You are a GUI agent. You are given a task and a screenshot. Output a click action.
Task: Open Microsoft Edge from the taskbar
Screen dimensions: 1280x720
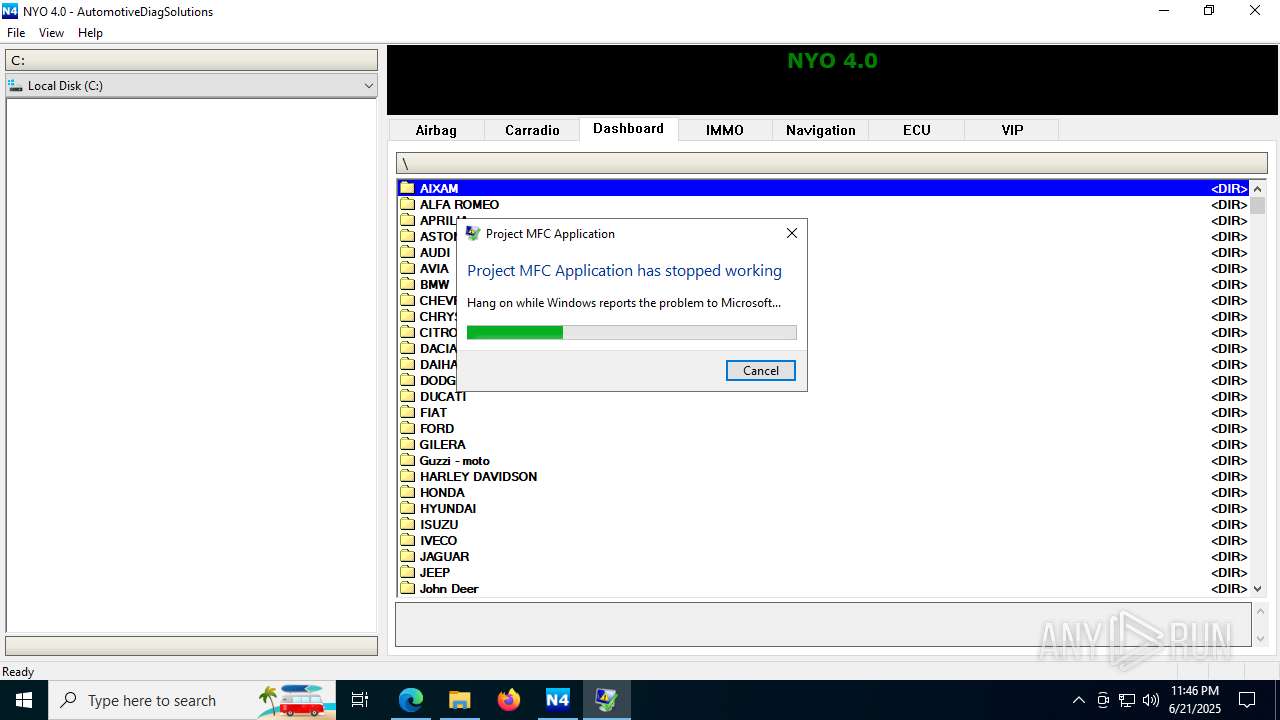click(x=411, y=700)
